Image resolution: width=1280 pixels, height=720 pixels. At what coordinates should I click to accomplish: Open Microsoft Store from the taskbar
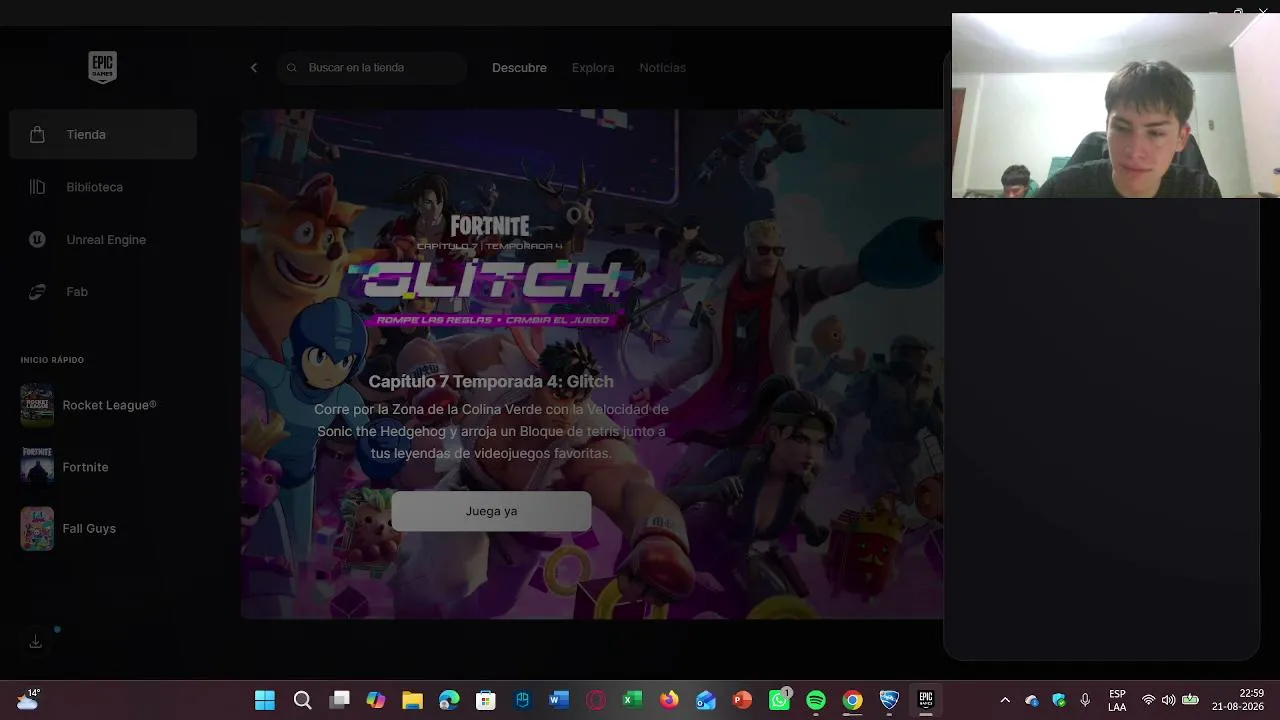[486, 700]
